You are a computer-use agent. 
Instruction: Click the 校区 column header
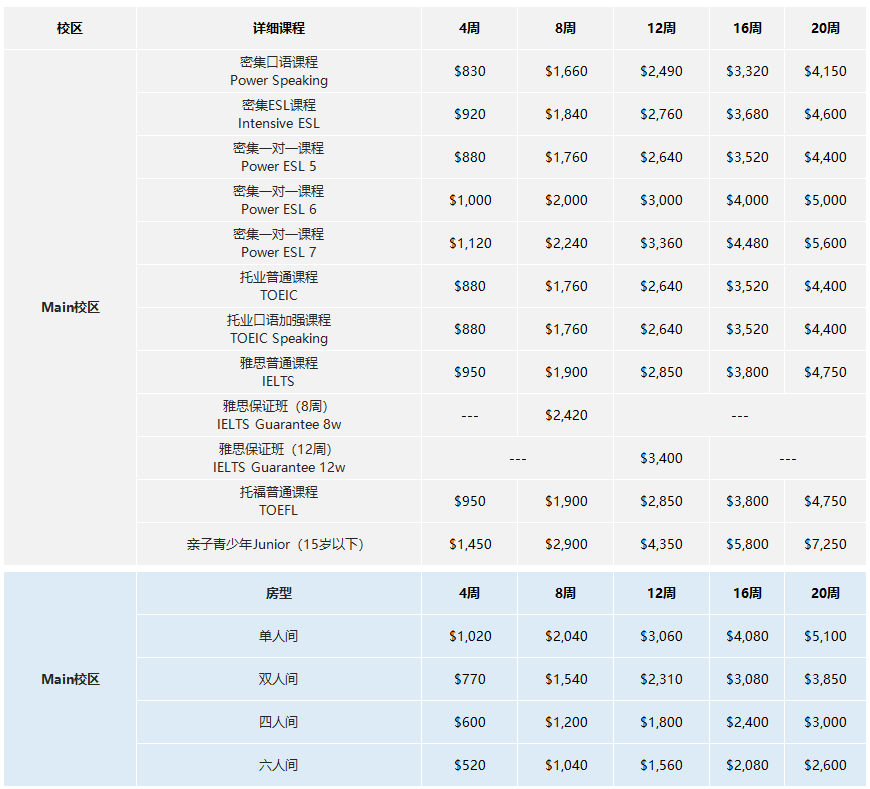pos(70,28)
